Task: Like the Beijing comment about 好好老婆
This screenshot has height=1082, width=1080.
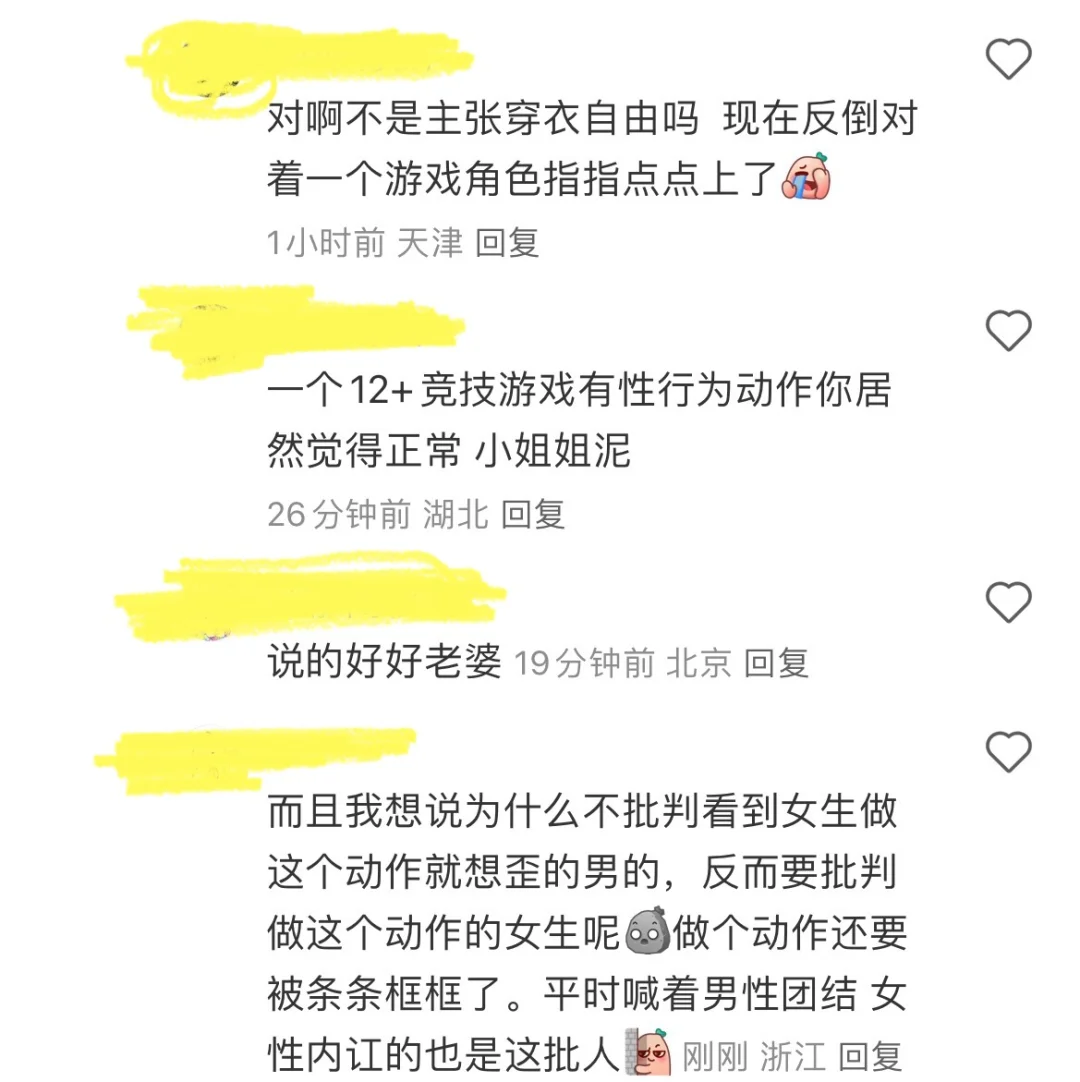Action: click(1008, 602)
